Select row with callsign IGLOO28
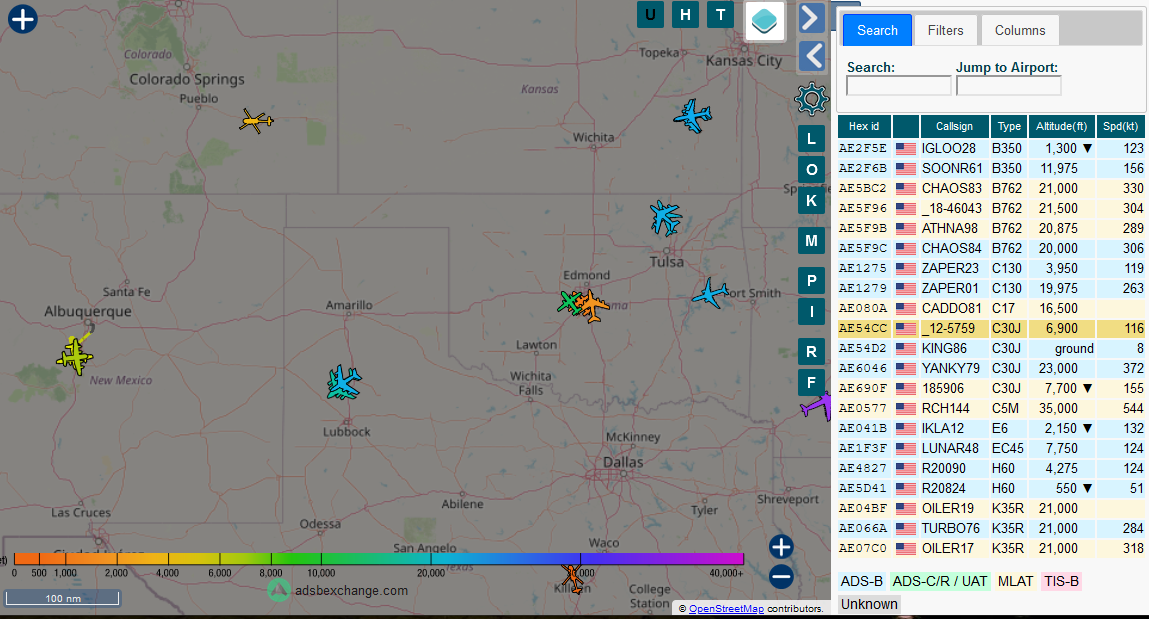The width and height of the screenshot is (1149, 619). point(991,148)
